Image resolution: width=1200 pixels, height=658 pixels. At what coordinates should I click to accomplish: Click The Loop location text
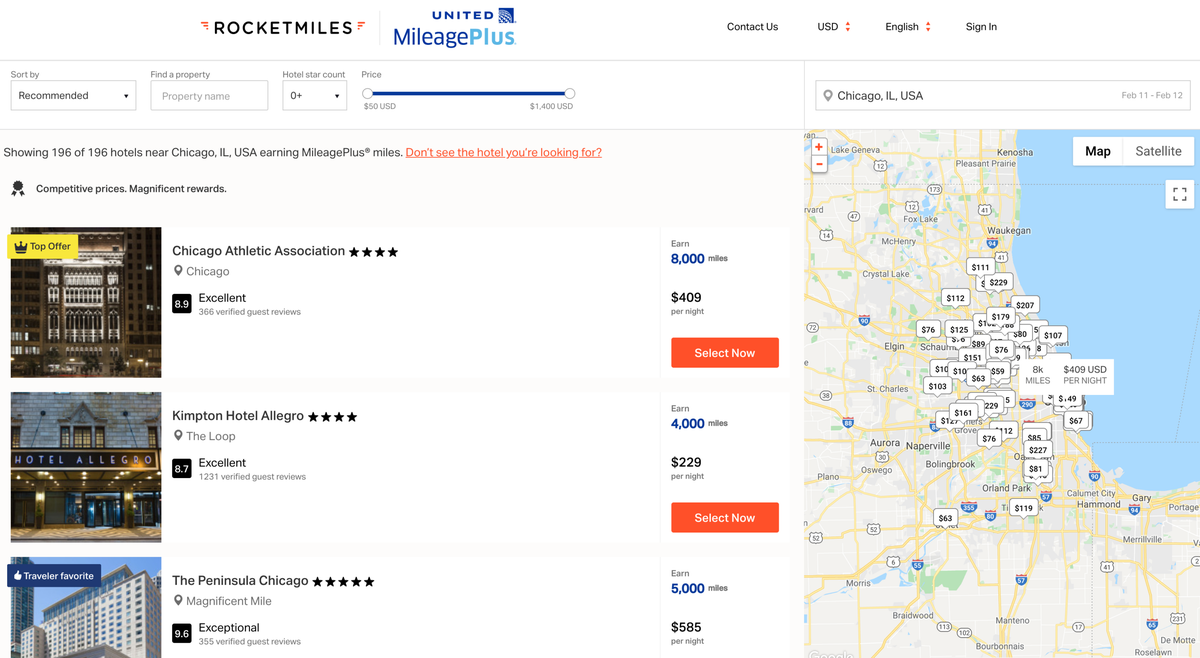(210, 436)
